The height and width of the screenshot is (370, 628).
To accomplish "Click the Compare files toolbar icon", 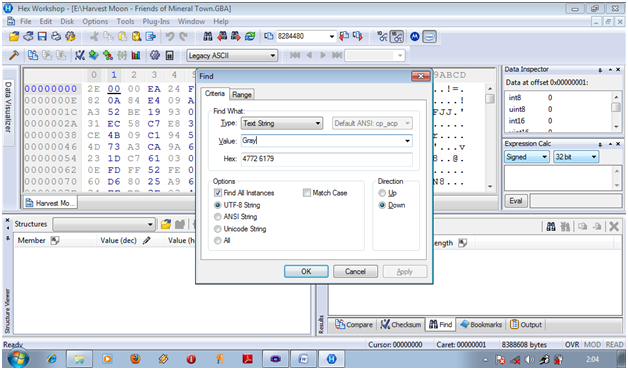I will pos(33,55).
